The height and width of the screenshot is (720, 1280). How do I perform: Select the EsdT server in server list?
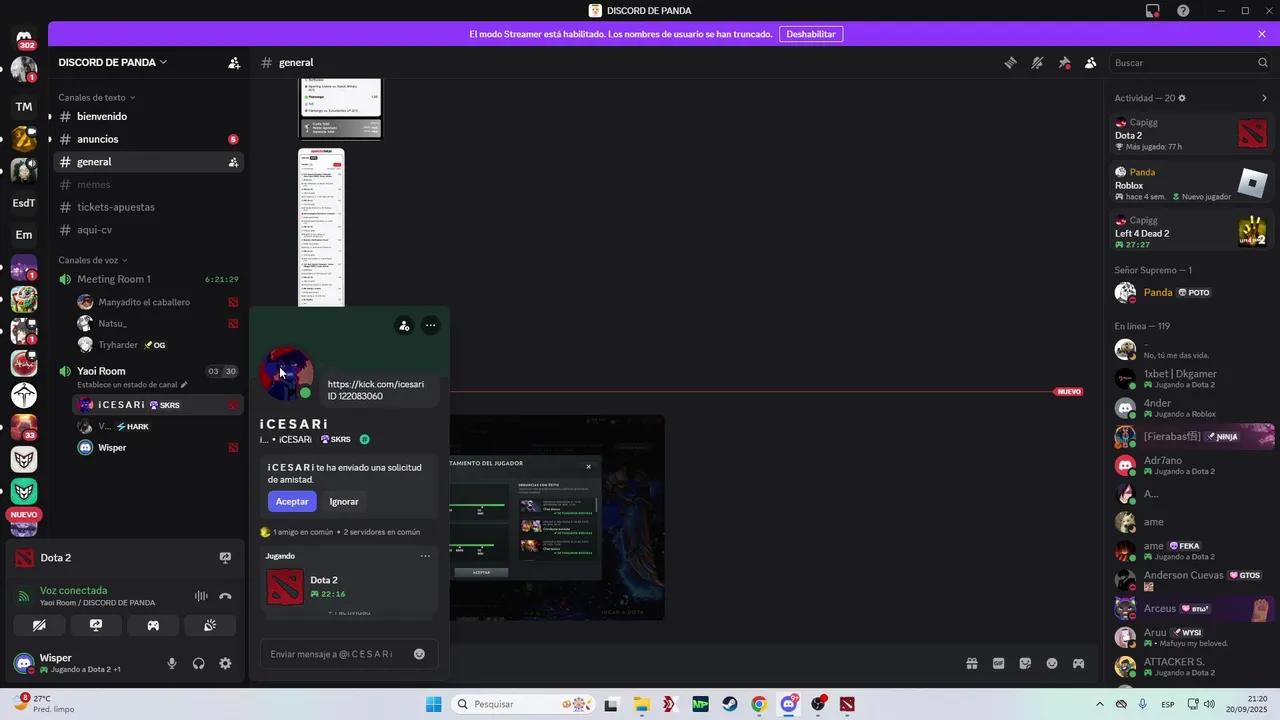click(x=24, y=203)
